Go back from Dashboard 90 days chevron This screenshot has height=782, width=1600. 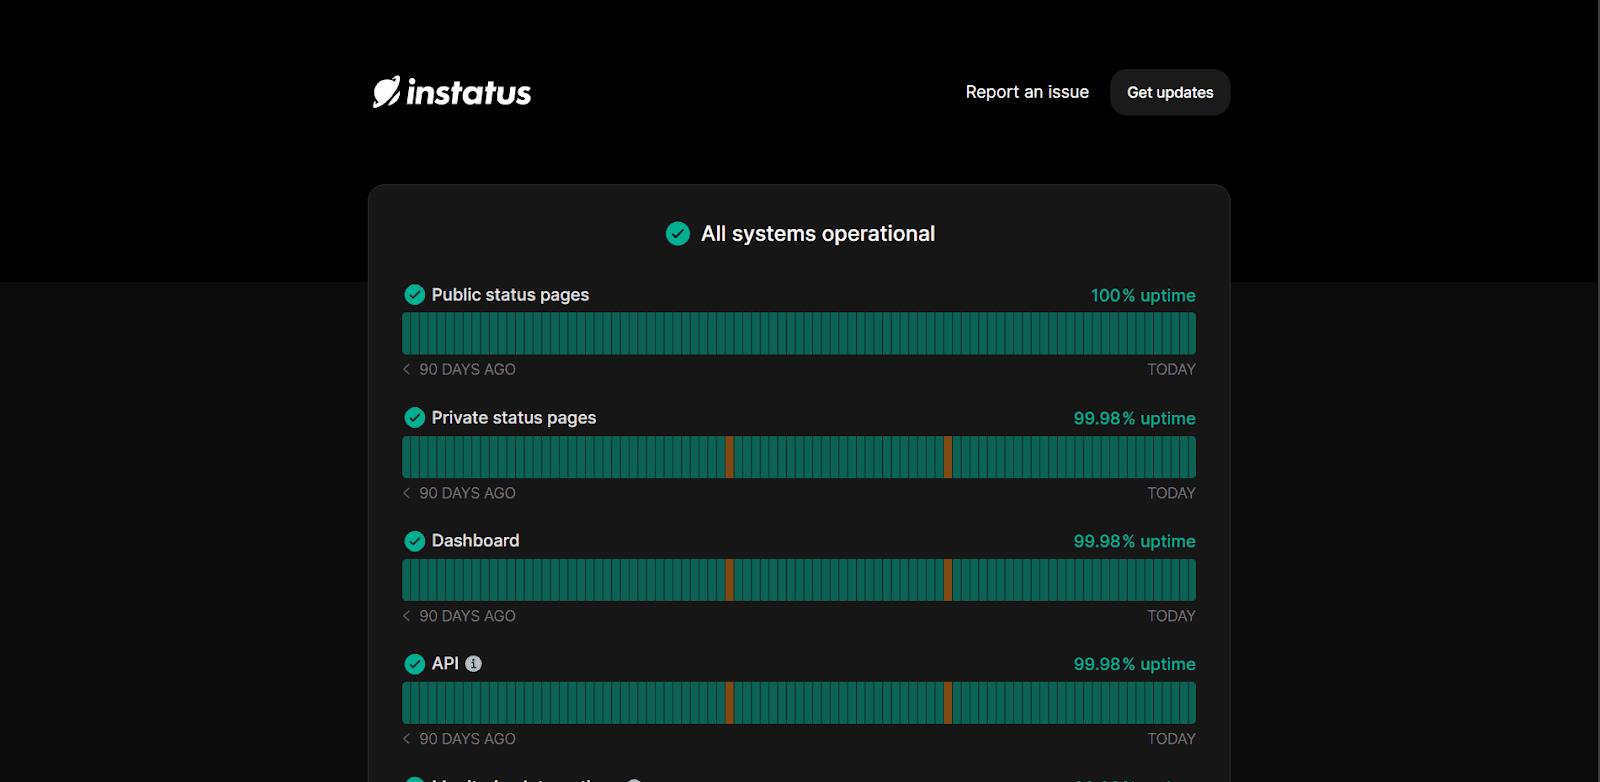click(407, 616)
